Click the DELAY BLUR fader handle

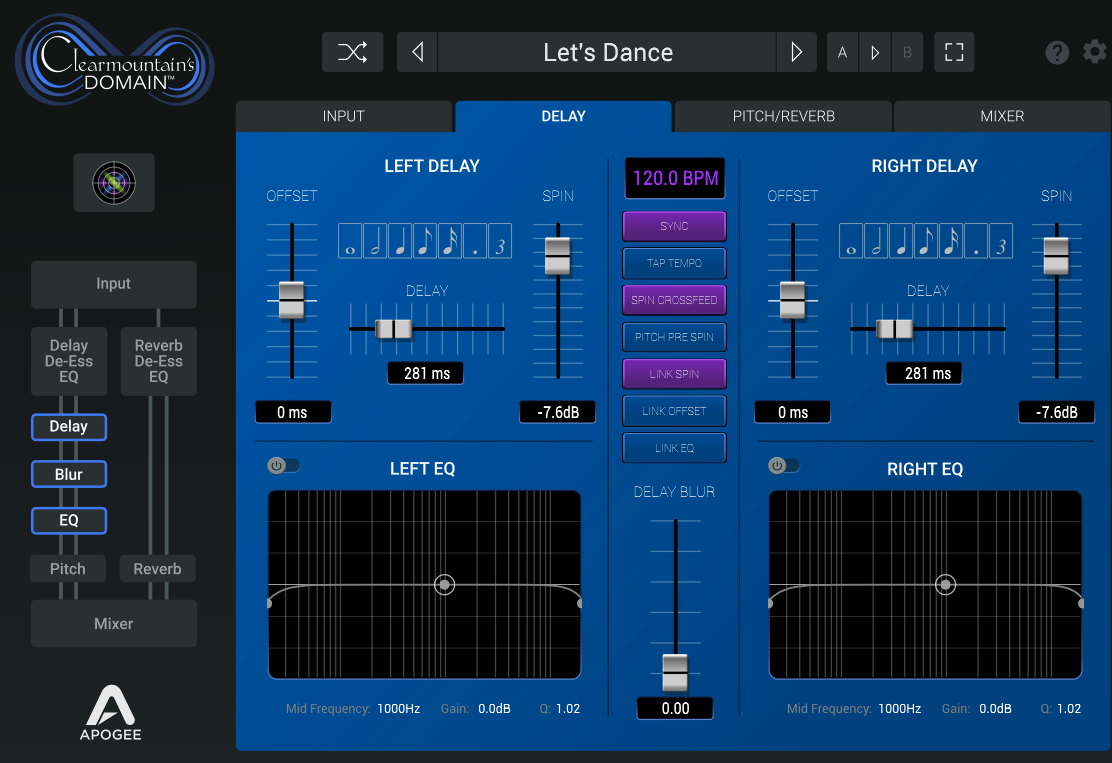coord(675,673)
